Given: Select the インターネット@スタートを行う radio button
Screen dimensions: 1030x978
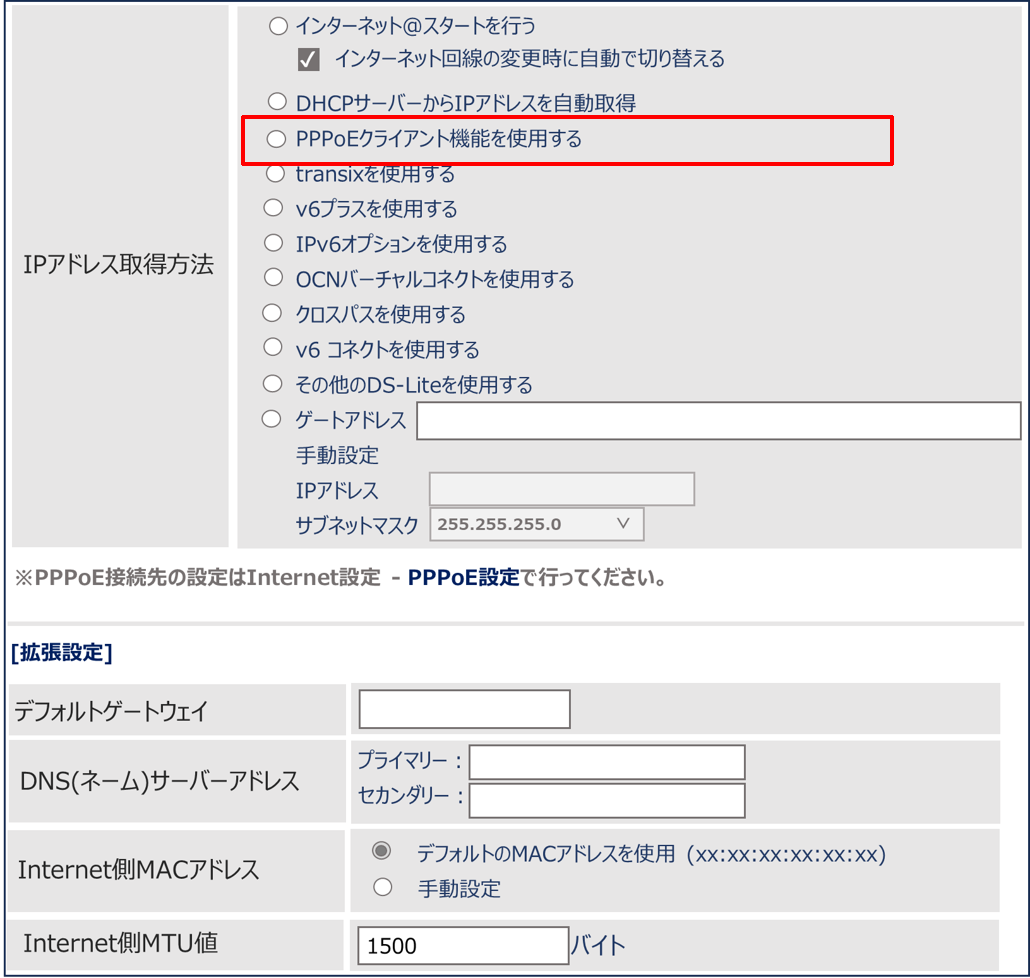Looking at the screenshot, I should coord(278,26).
